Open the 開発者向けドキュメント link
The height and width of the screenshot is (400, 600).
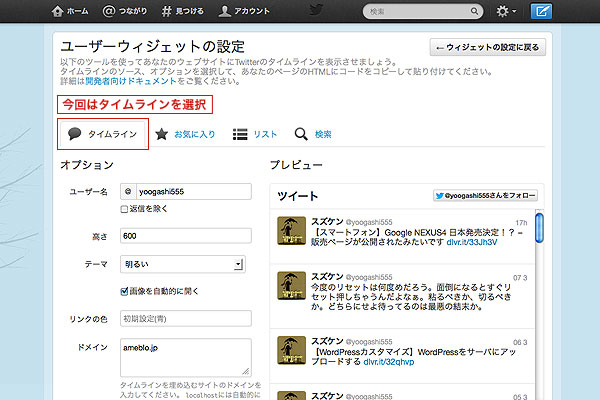(130, 81)
